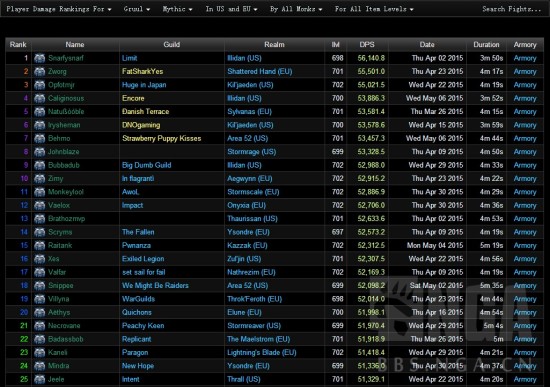The width and height of the screenshot is (550, 387).
Task: Open Armory link for Zworg
Action: click(x=525, y=72)
